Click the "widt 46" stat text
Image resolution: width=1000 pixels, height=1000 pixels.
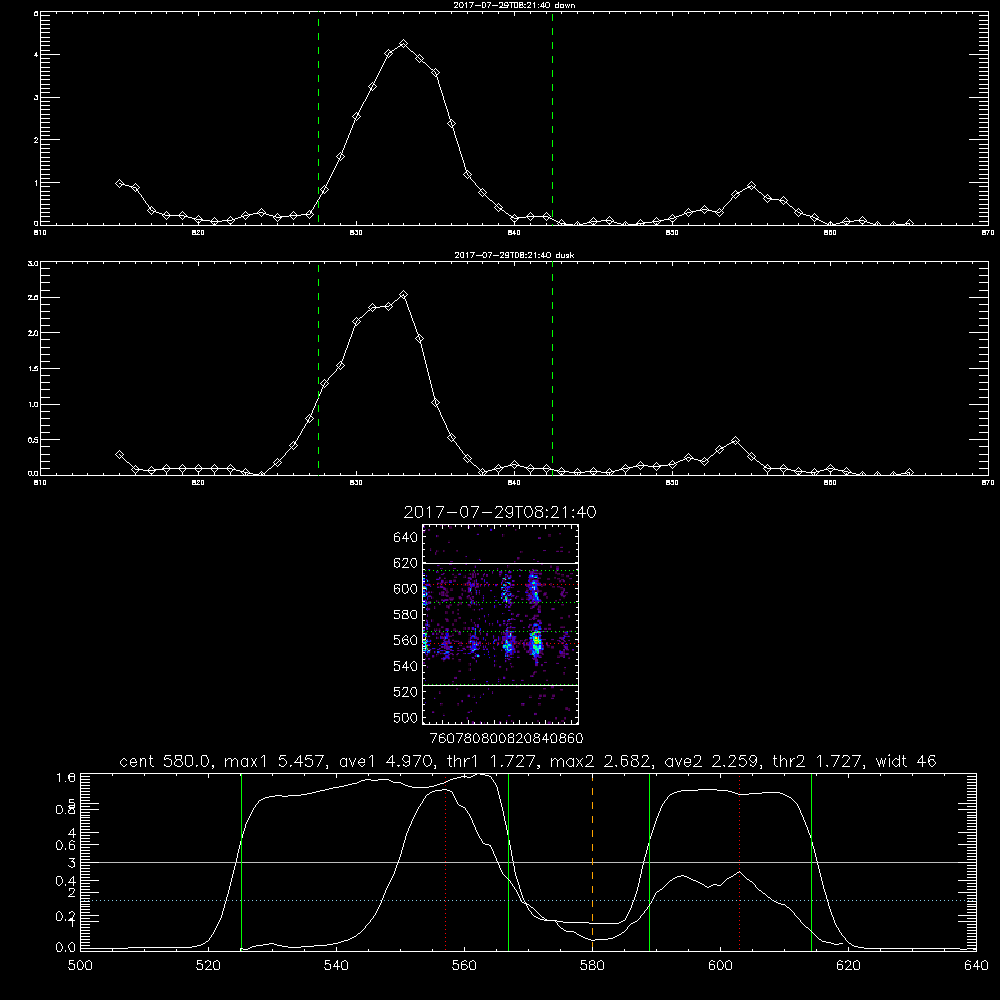click(x=906, y=761)
